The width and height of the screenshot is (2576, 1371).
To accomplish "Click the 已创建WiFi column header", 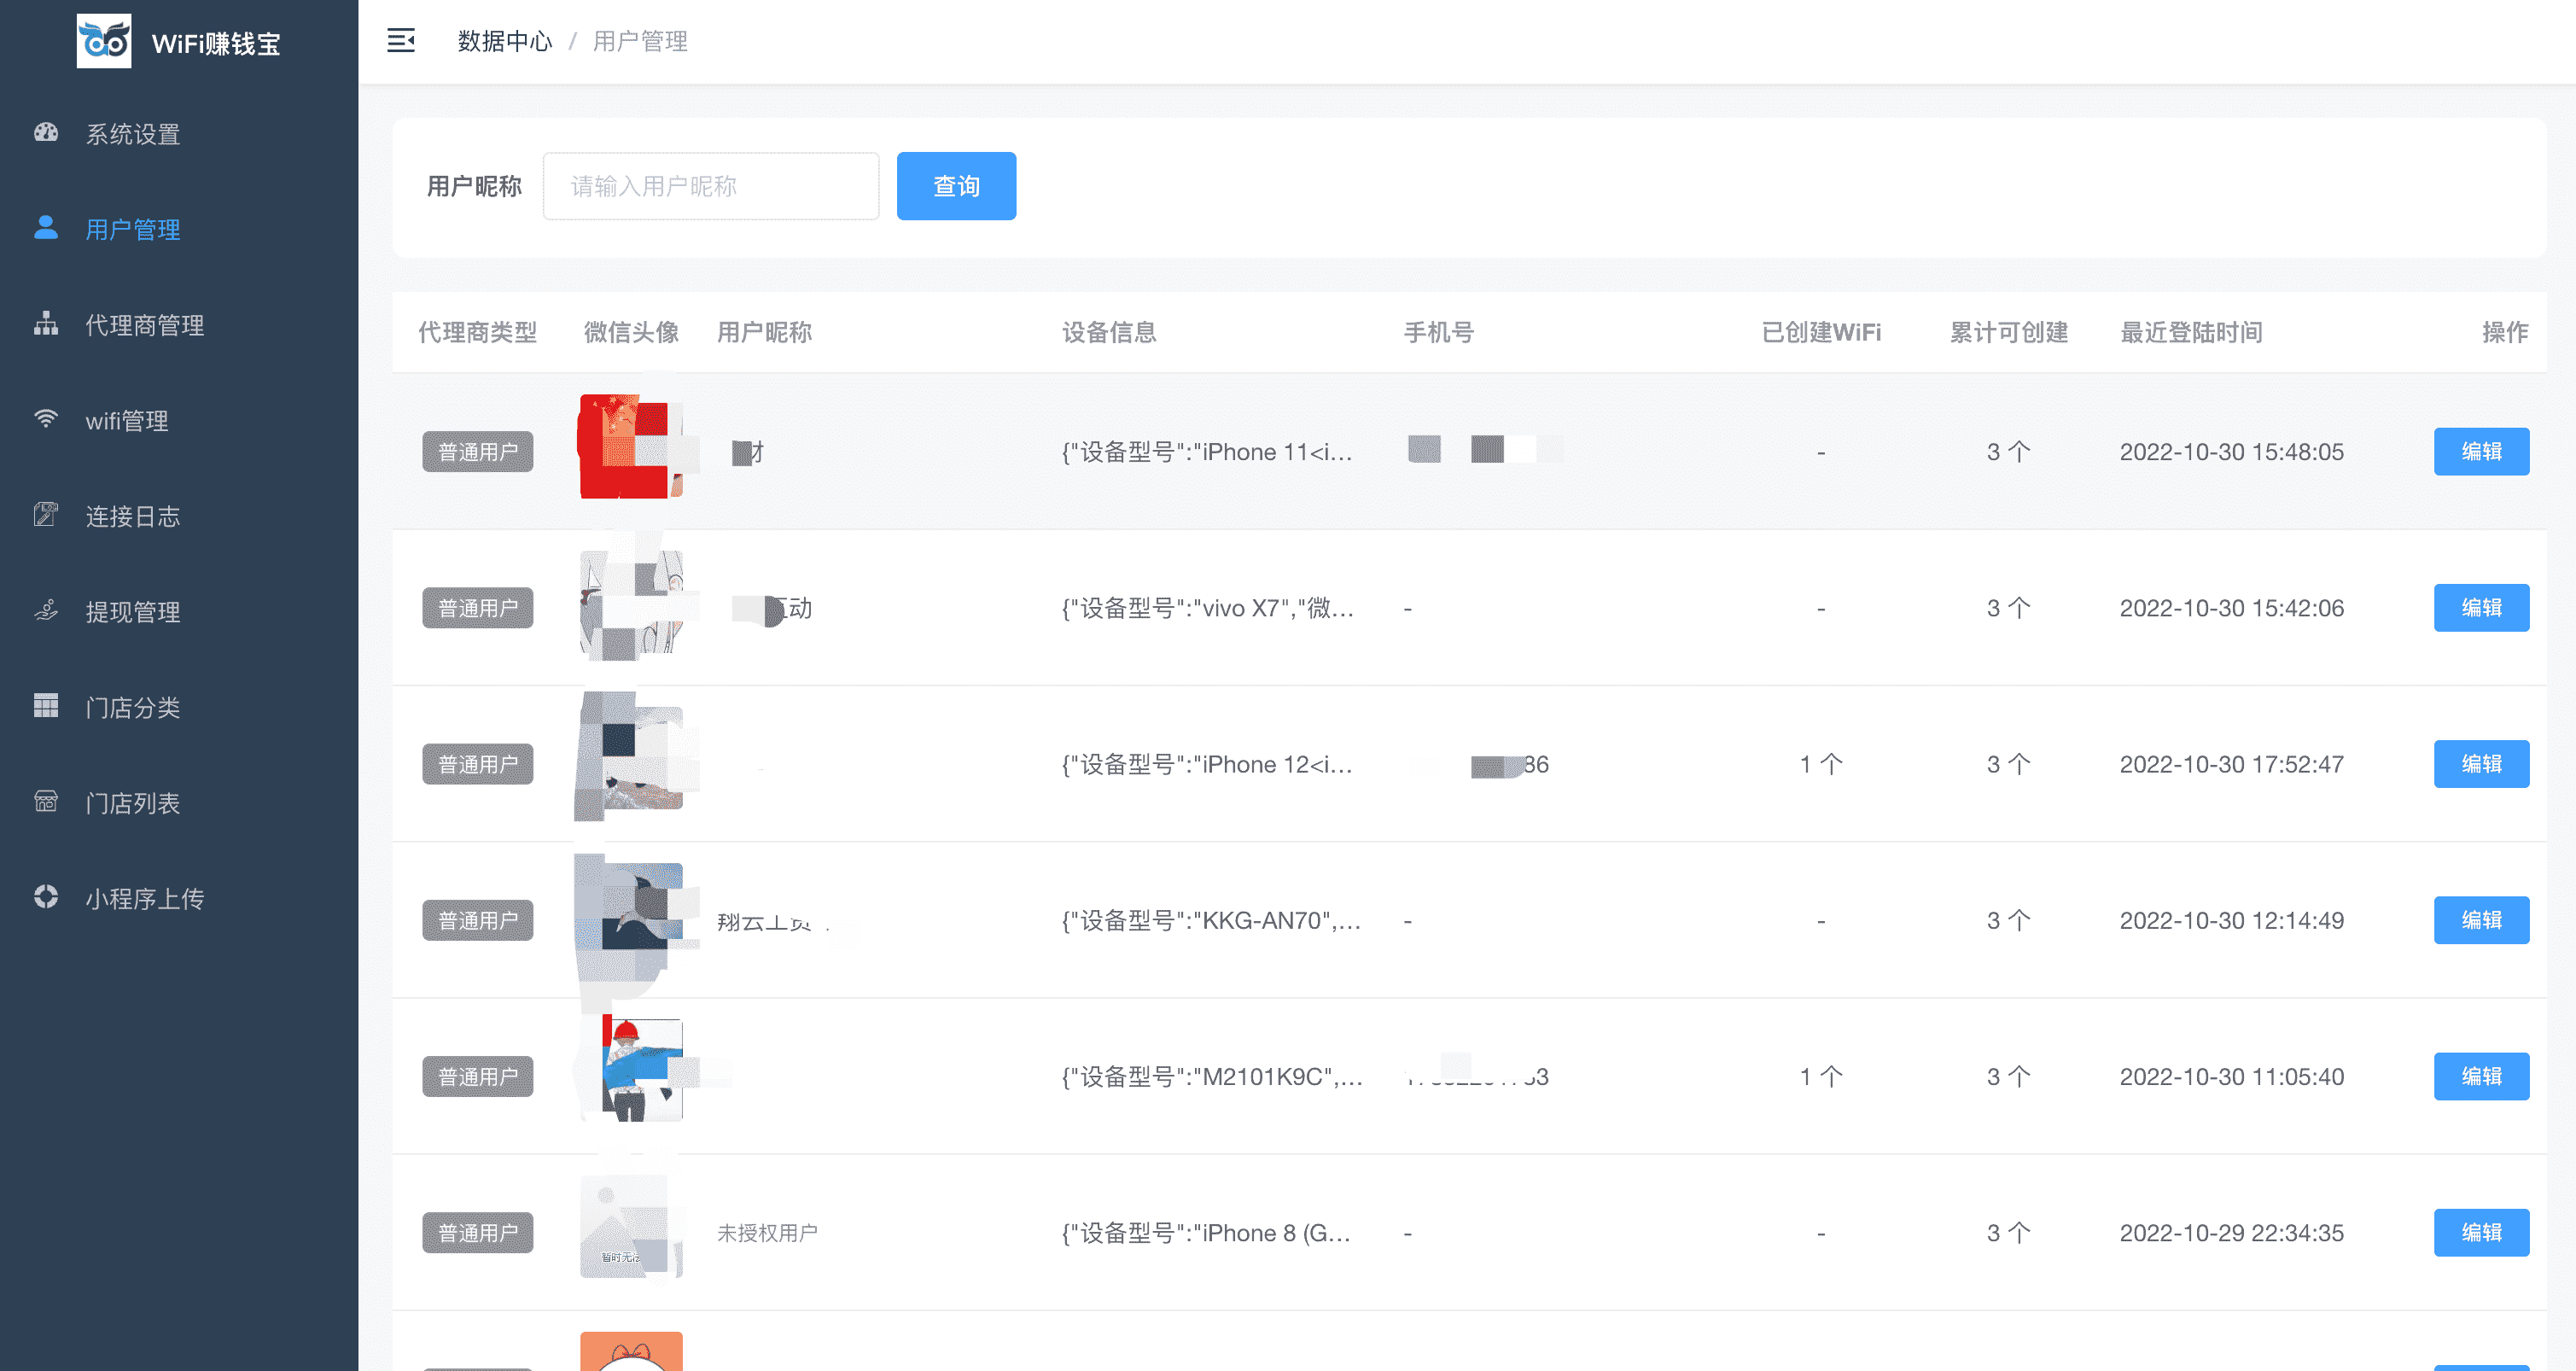I will click(x=1821, y=332).
